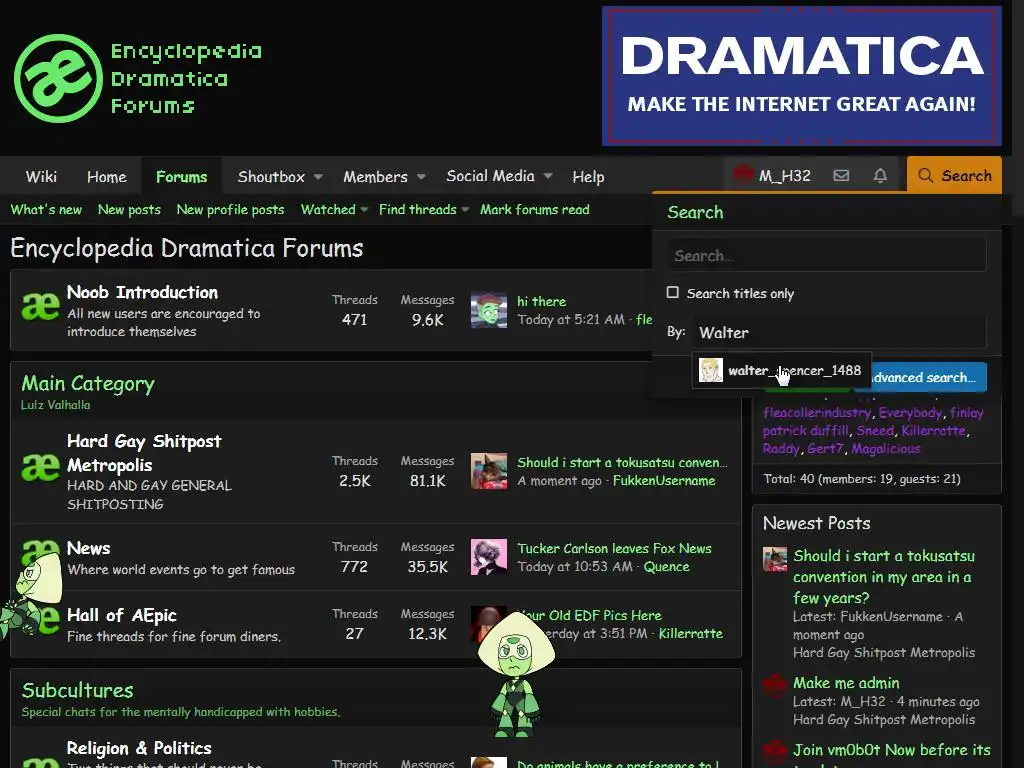Focus the Search keywords input field
This screenshot has width=1024, height=768.
(x=827, y=255)
